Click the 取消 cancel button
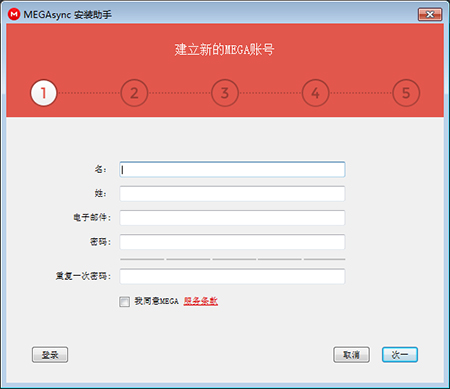The width and height of the screenshot is (450, 389). point(351,355)
